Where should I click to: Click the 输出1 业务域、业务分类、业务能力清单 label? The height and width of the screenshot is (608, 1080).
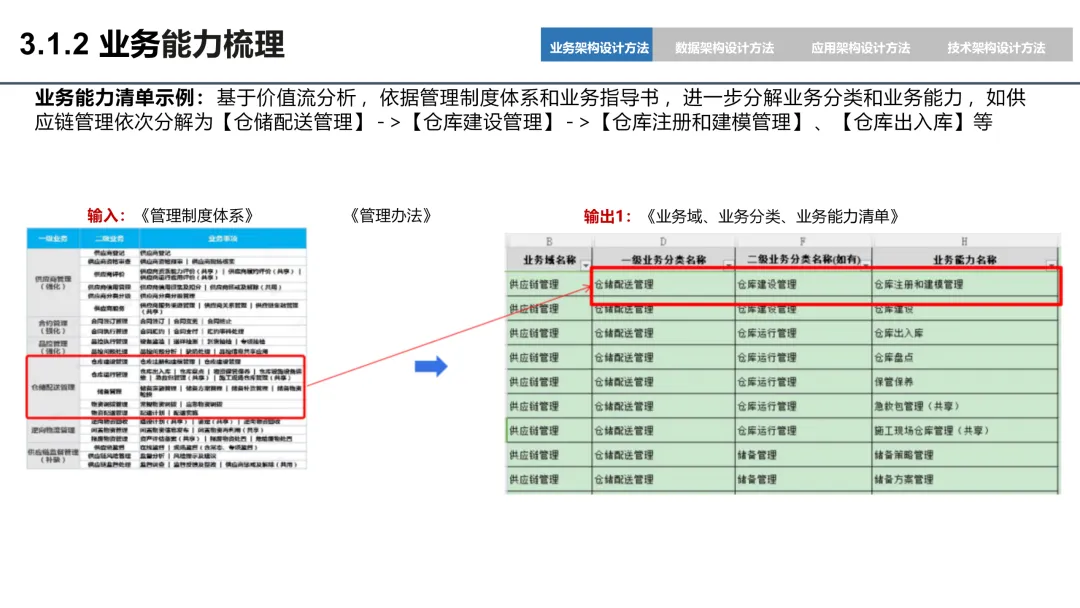[743, 217]
